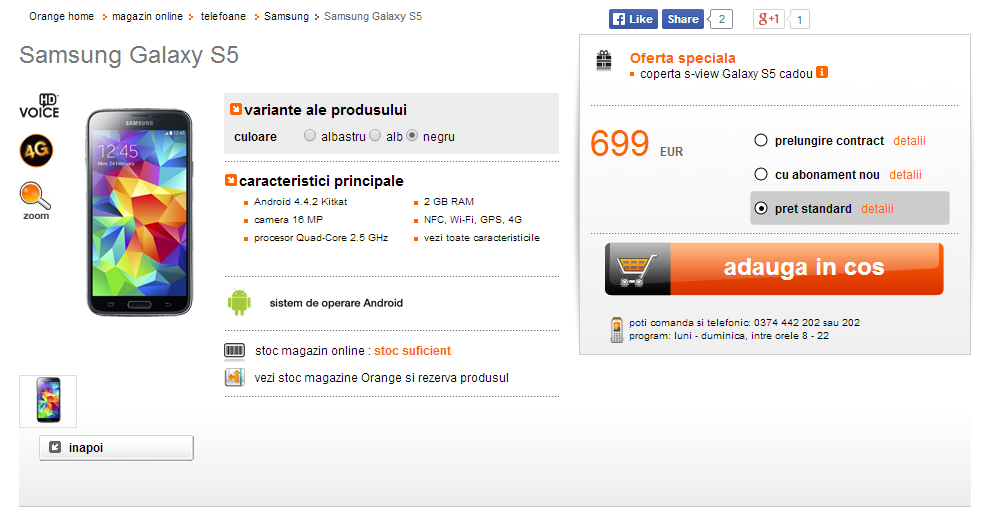The image size is (1008, 511).
Task: Select the albastru color option
Action: tap(310, 136)
